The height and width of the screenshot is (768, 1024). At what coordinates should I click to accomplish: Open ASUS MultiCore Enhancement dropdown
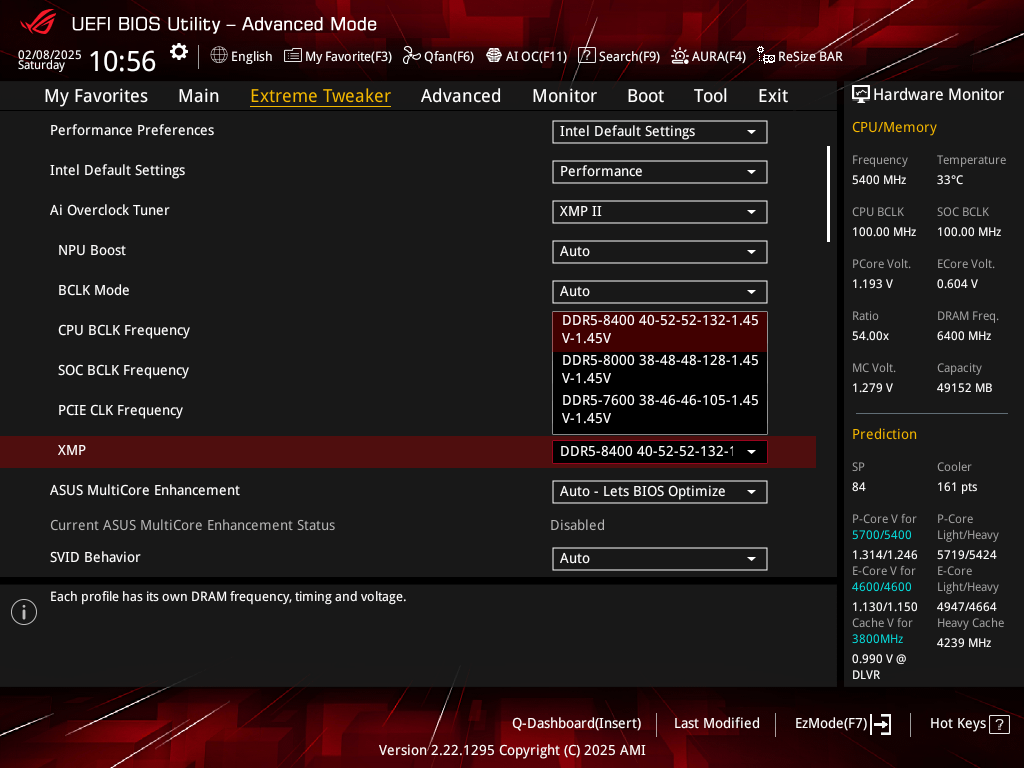coord(659,491)
